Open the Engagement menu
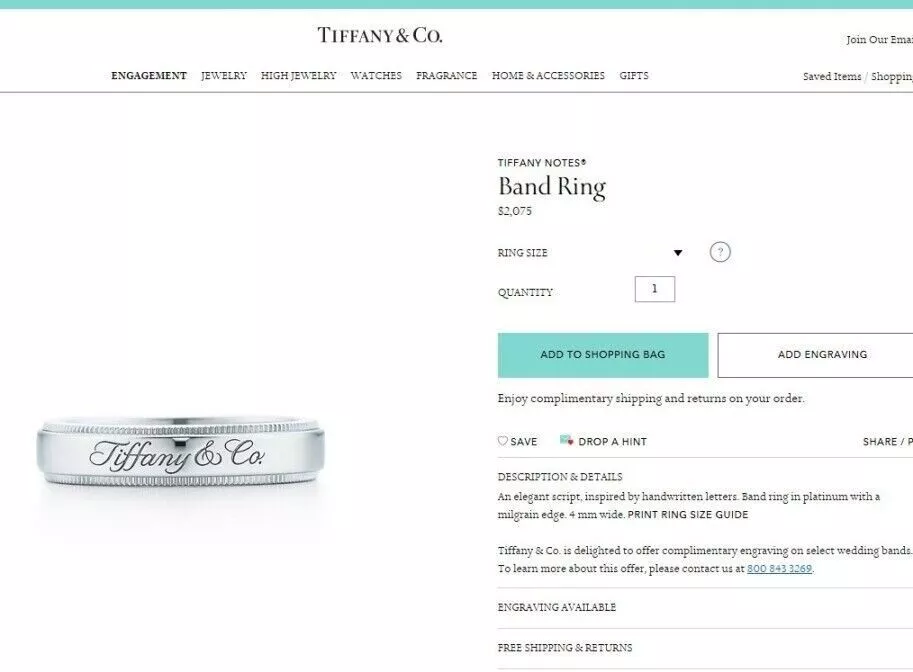913x672 pixels. point(149,76)
